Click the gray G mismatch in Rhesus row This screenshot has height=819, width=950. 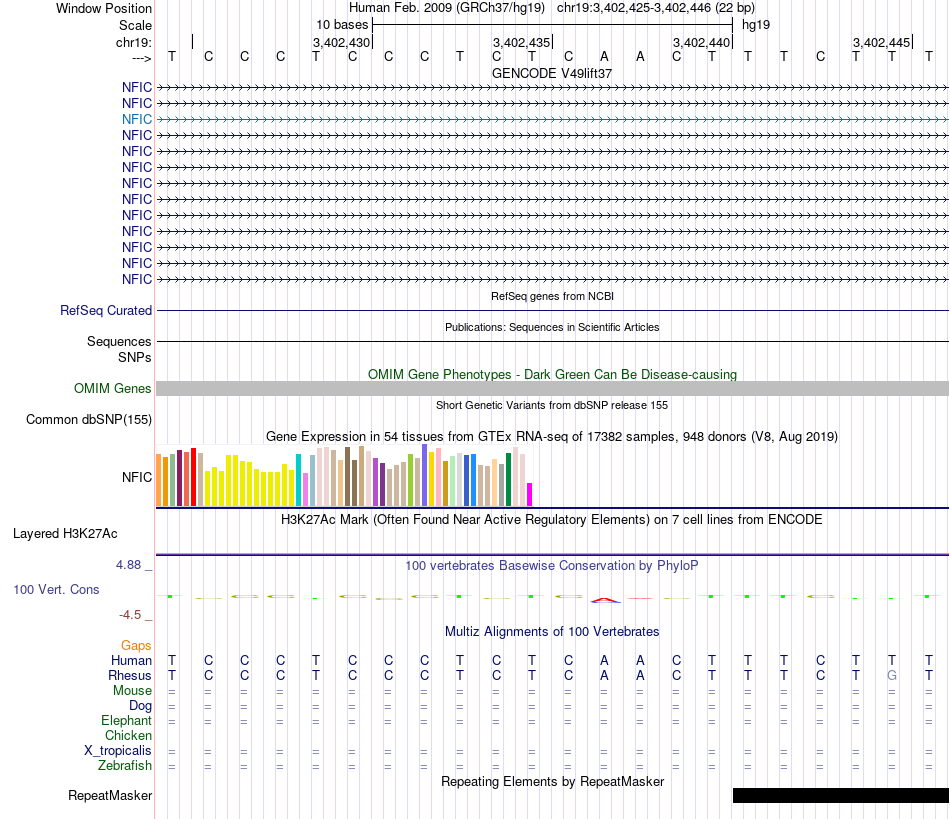point(892,675)
